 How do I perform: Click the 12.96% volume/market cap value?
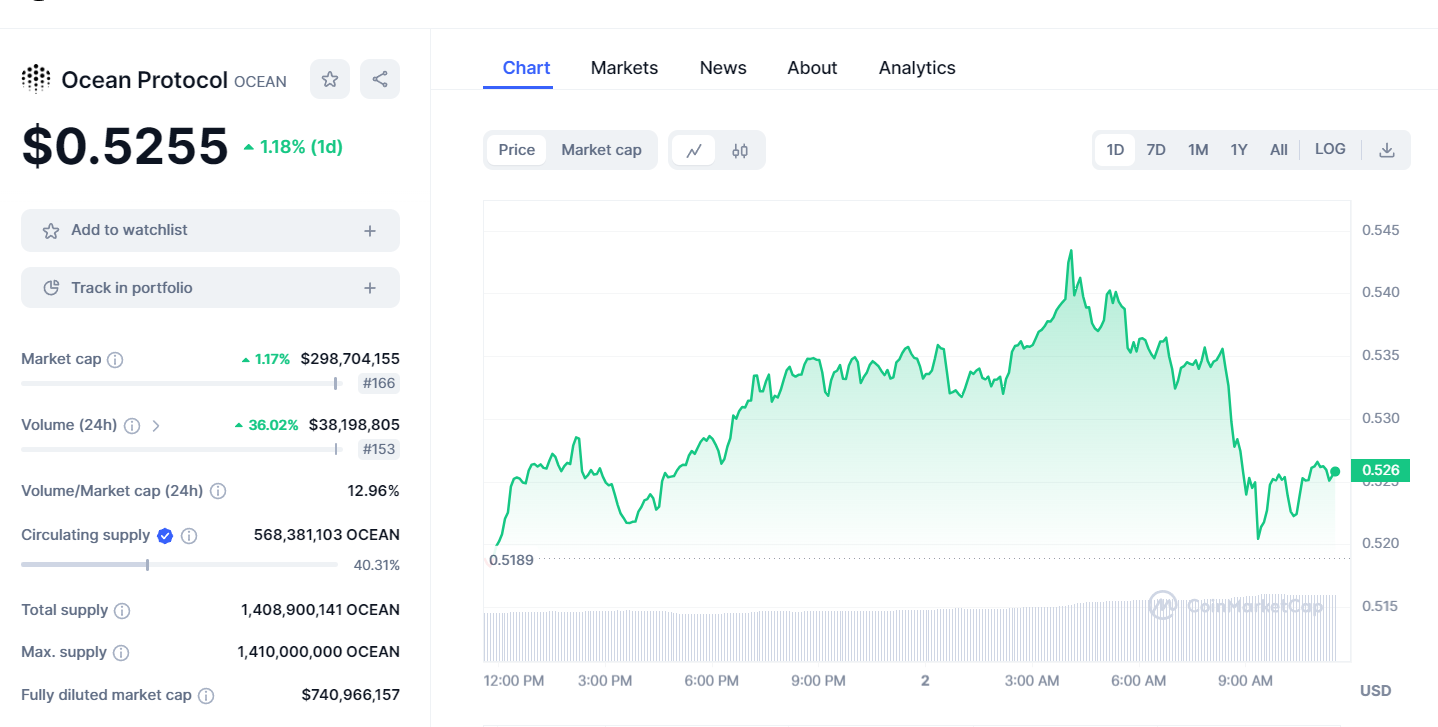(373, 491)
